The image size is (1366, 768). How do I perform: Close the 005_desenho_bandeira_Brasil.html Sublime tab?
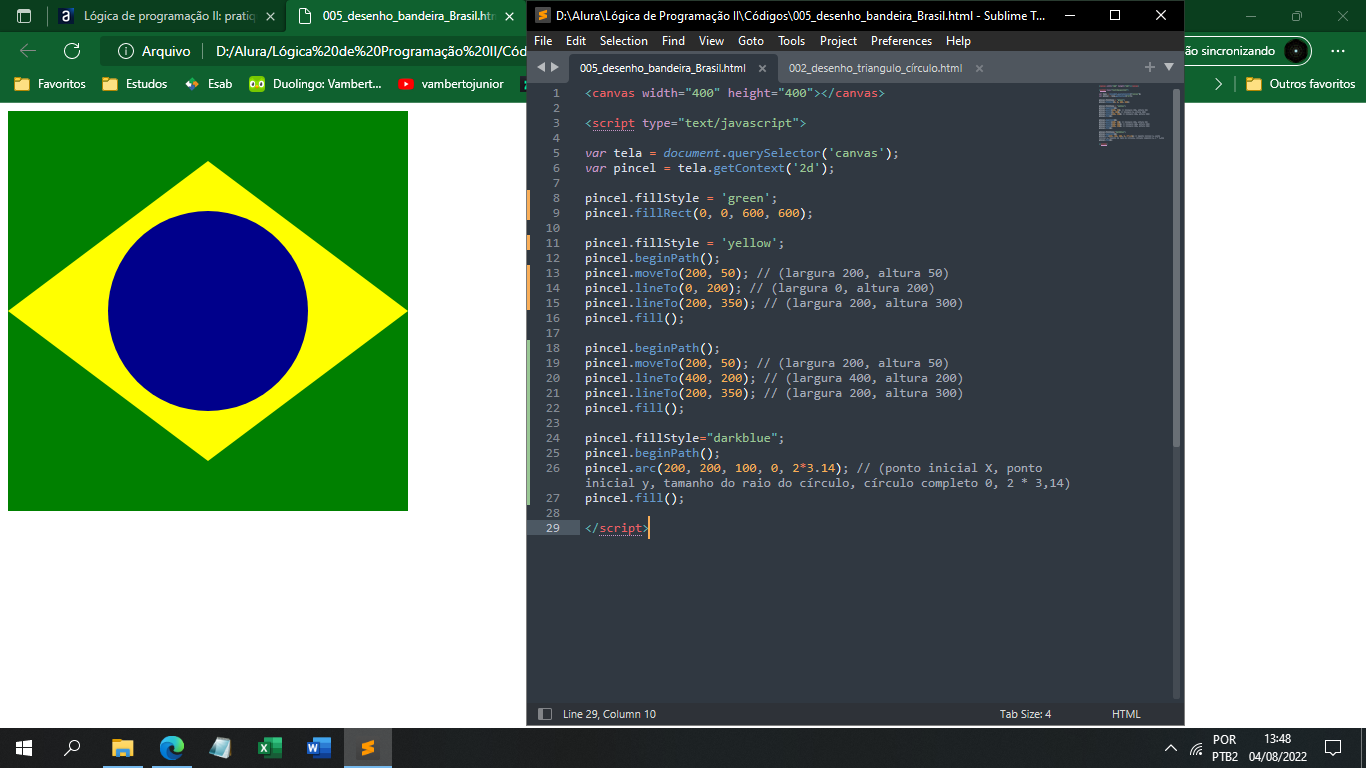(762, 68)
